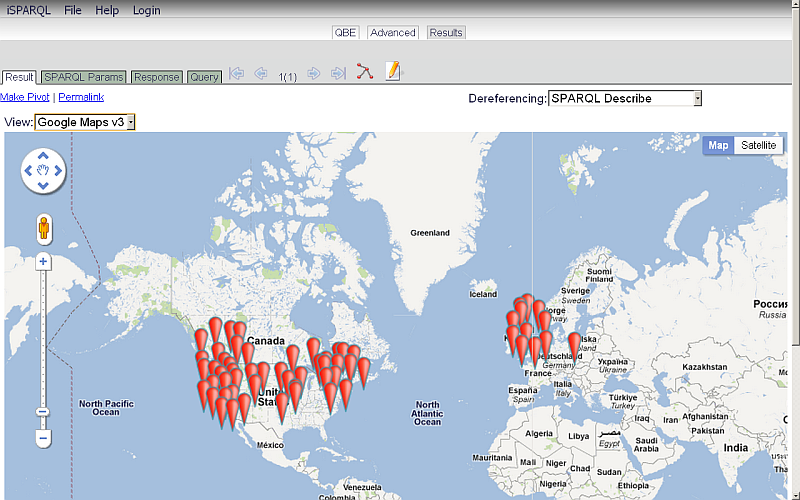
Task: Click the Street View pegman icon
Action: pyautogui.click(x=44, y=228)
